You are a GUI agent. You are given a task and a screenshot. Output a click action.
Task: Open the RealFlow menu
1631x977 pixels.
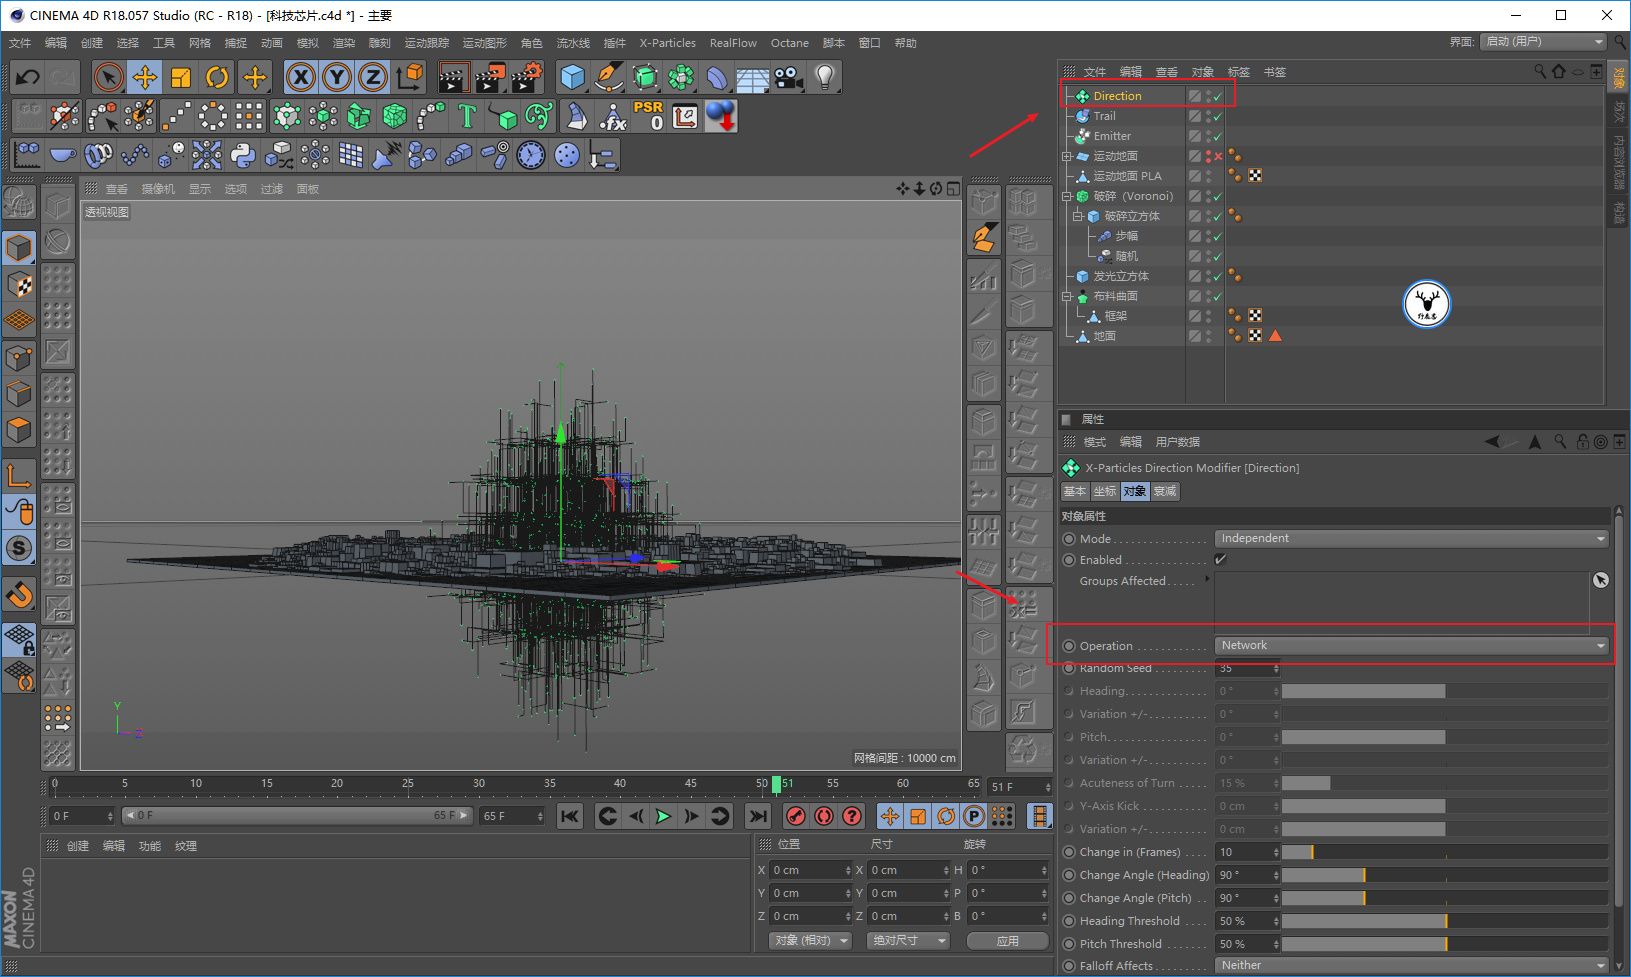point(733,43)
